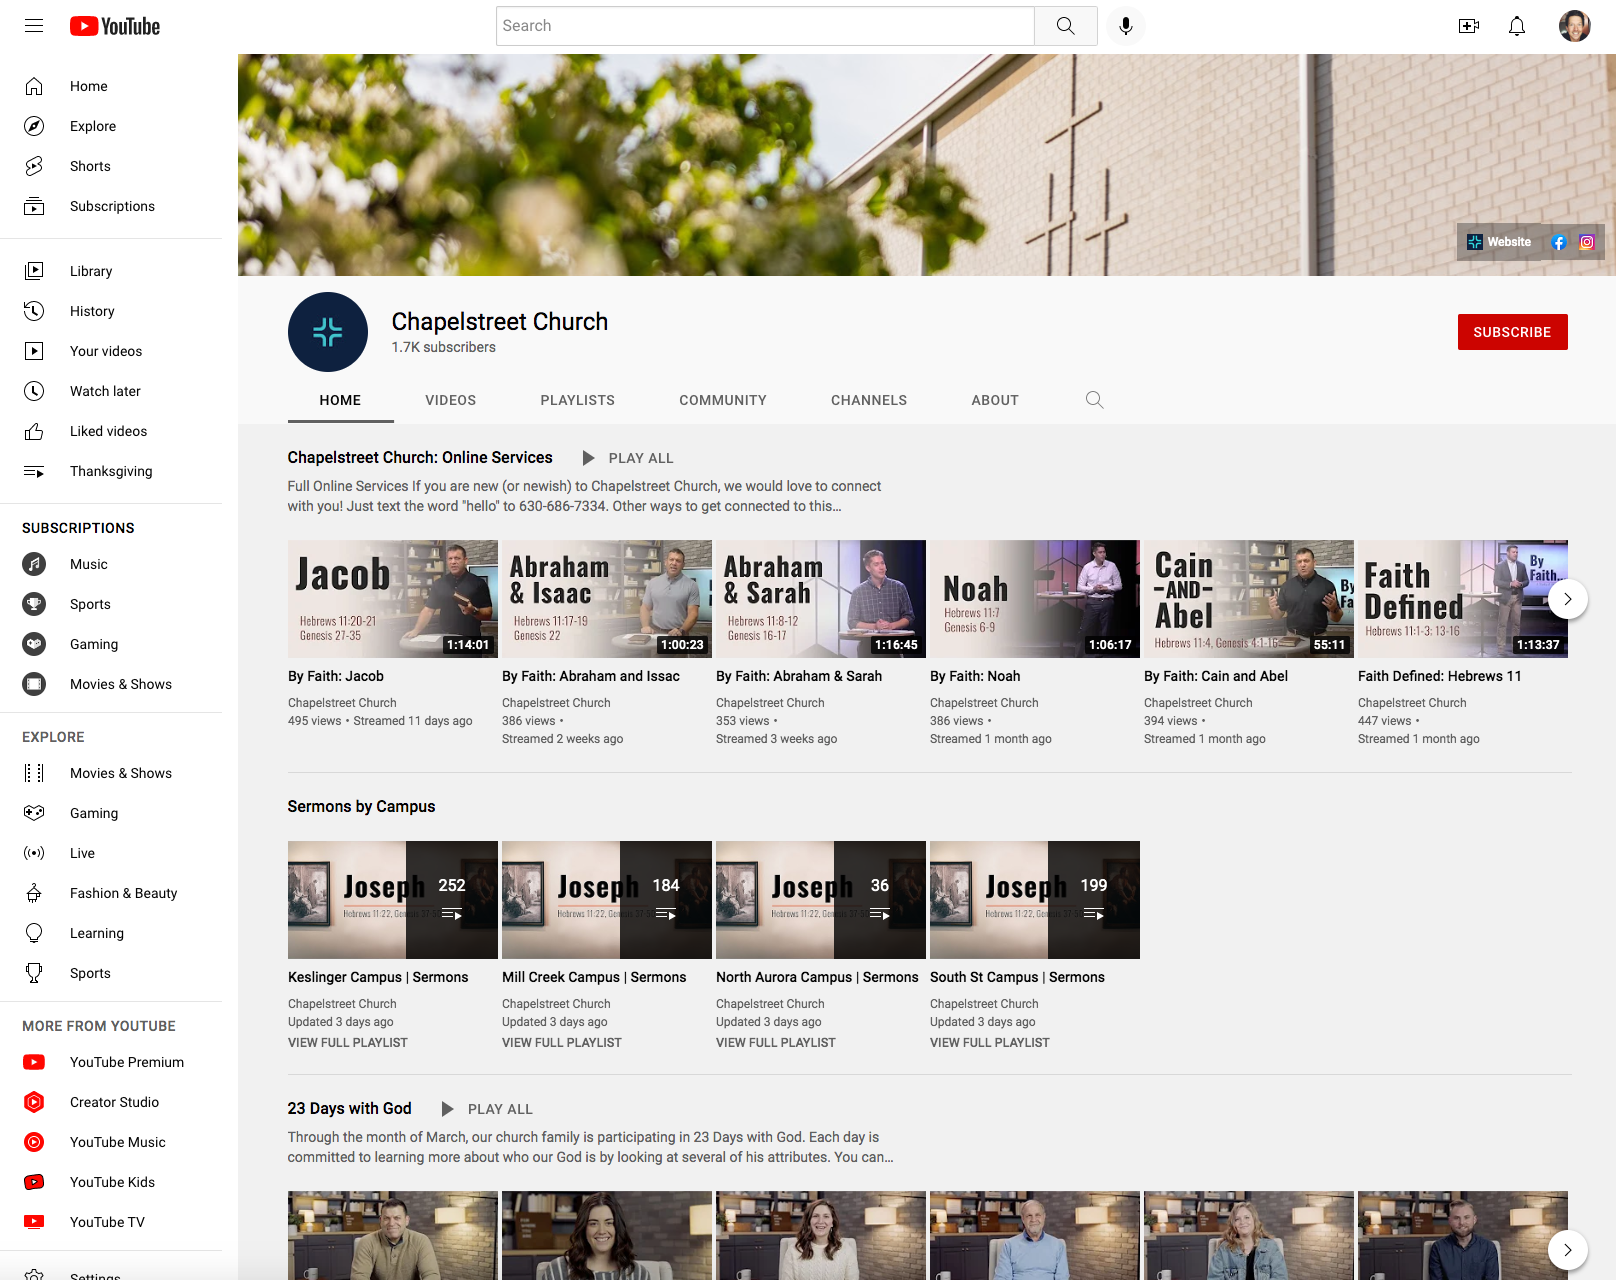Viewport: 1616px width, 1280px height.
Task: Open Movies & Shows in Explore
Action: 111,773
